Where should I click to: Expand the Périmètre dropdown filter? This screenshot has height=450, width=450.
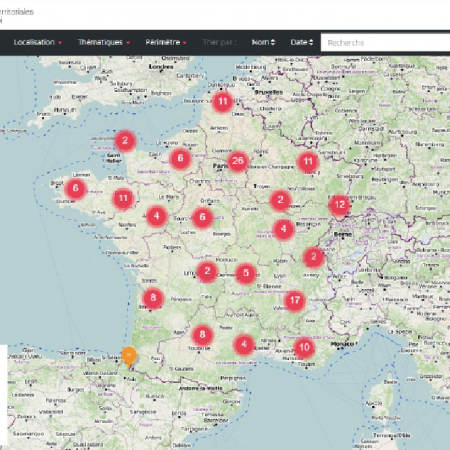pos(166,42)
